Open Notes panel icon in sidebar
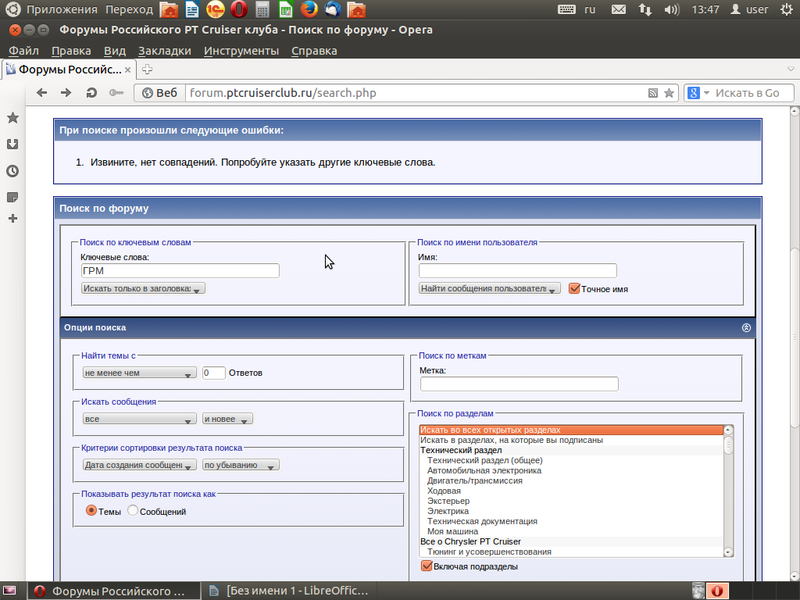The image size is (800, 600). click(x=13, y=197)
